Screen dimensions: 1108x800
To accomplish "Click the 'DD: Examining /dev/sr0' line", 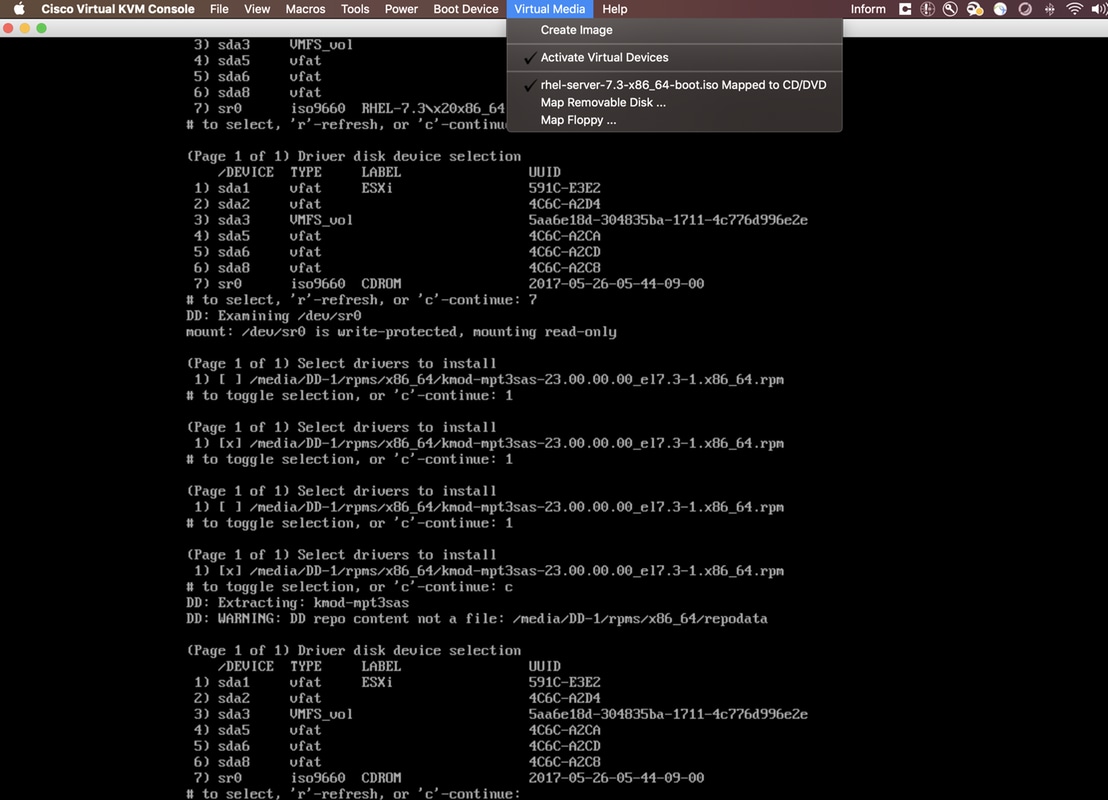I will (273, 316).
